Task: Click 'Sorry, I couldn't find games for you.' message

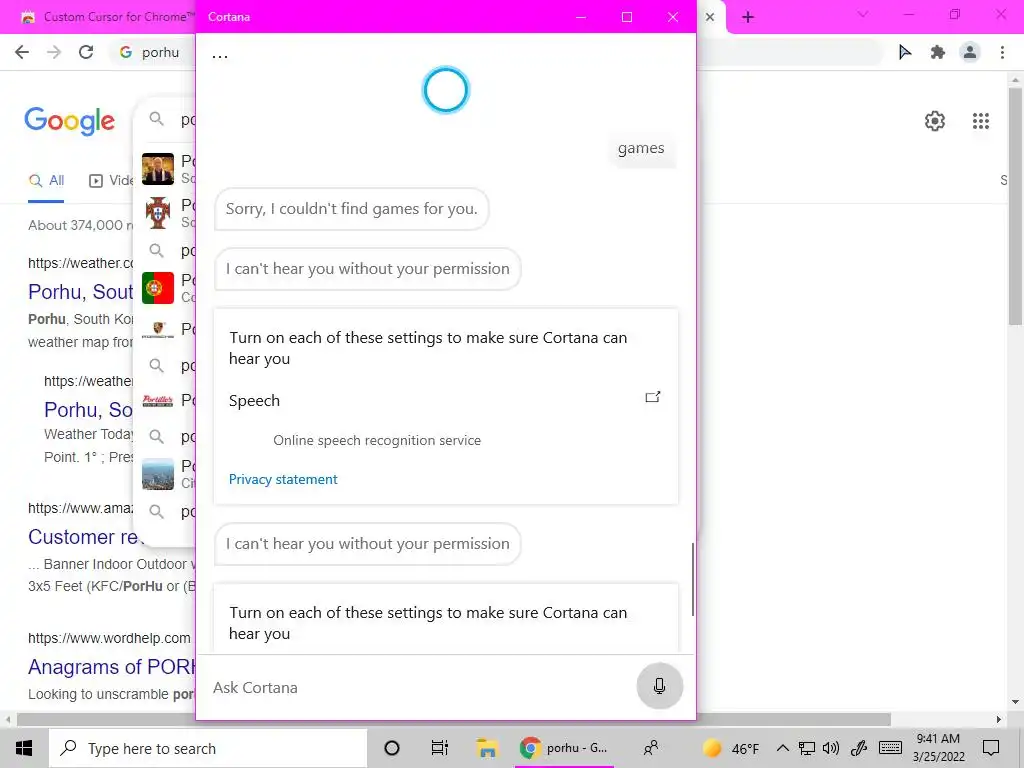Action: tap(351, 209)
